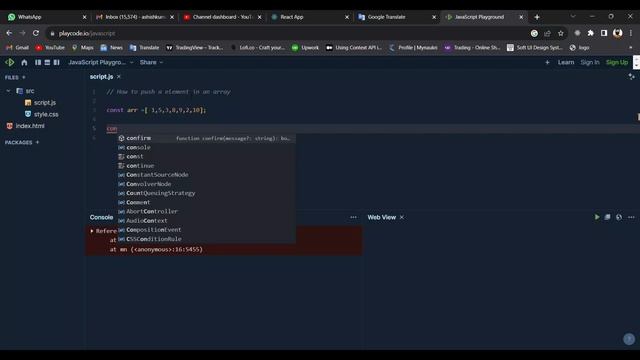640x360 pixels.
Task: Click the refresh icon in Web View toolbar
Action: point(619,217)
